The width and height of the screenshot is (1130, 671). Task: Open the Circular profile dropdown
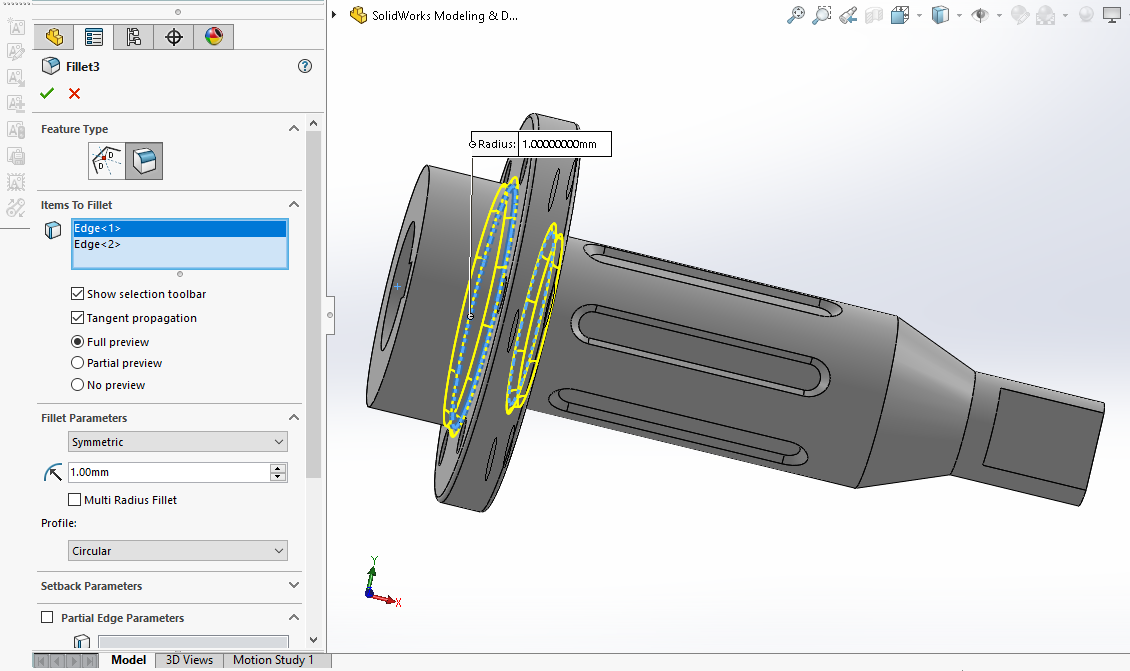(178, 551)
